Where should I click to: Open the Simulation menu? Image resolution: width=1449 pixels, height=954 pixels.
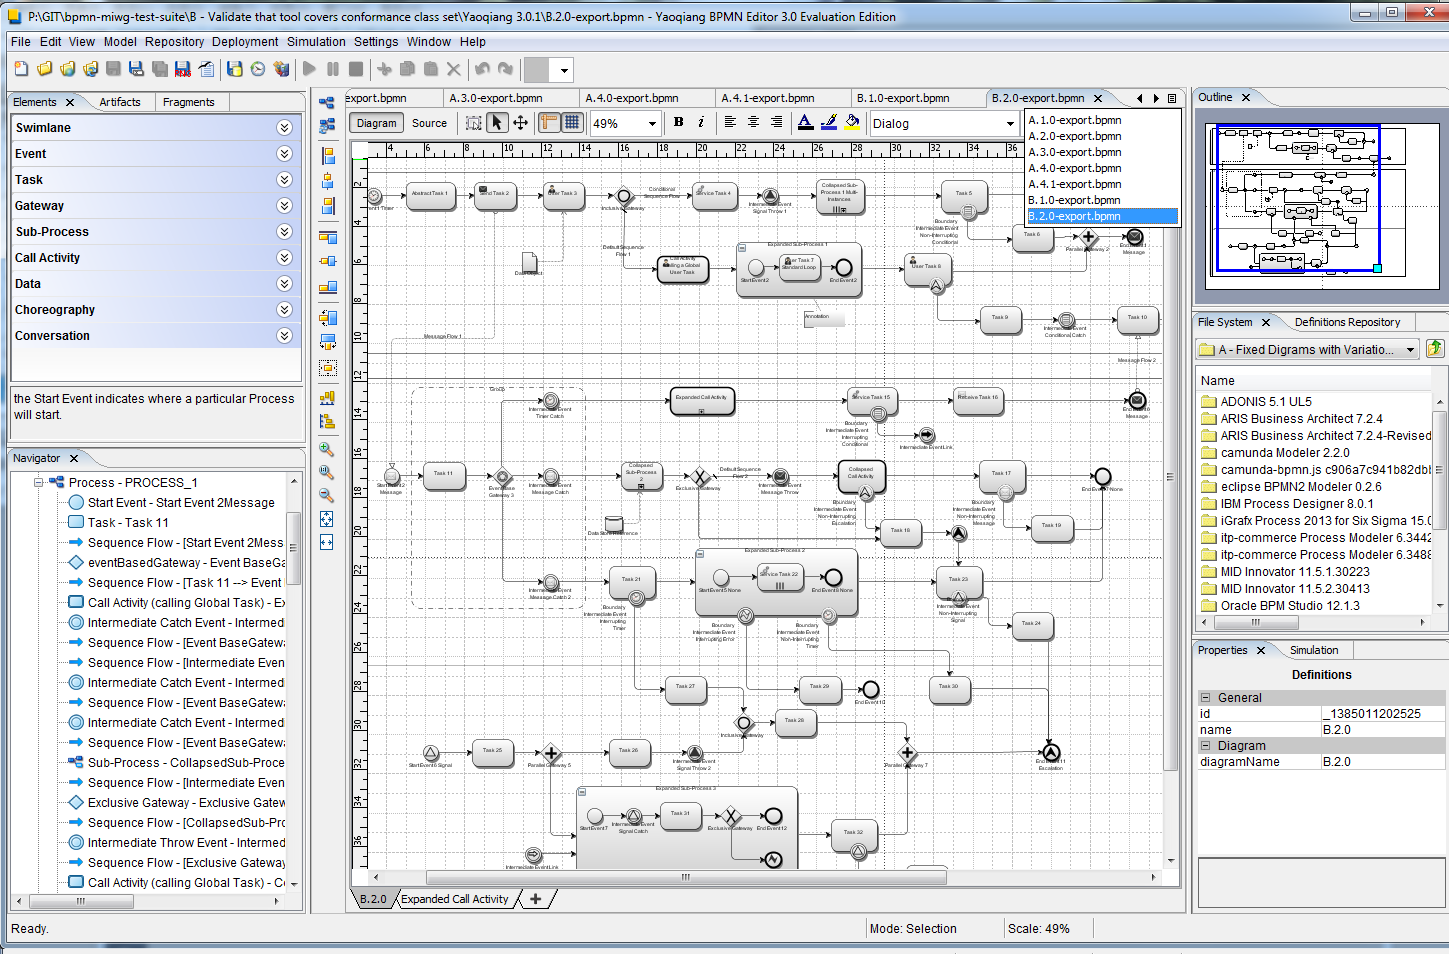[x=316, y=42]
